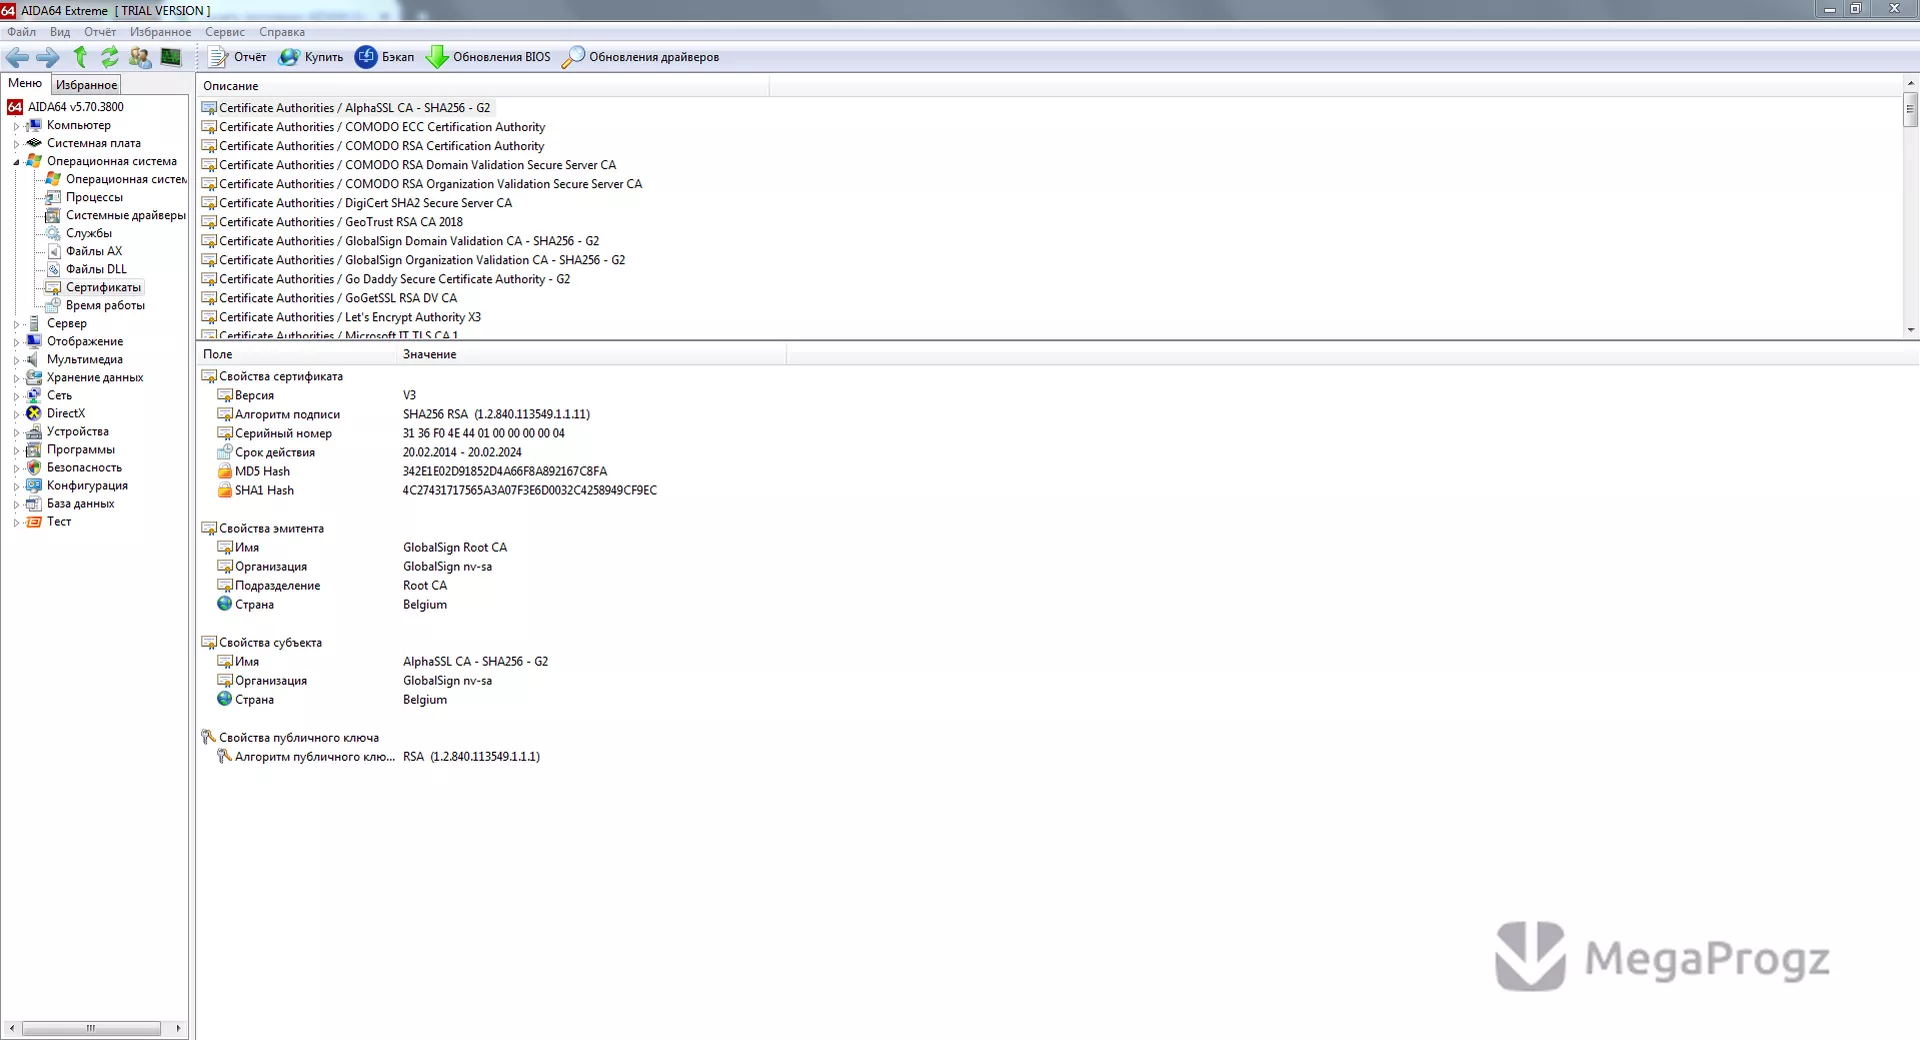Select the Сертификаты tree item

coord(103,287)
